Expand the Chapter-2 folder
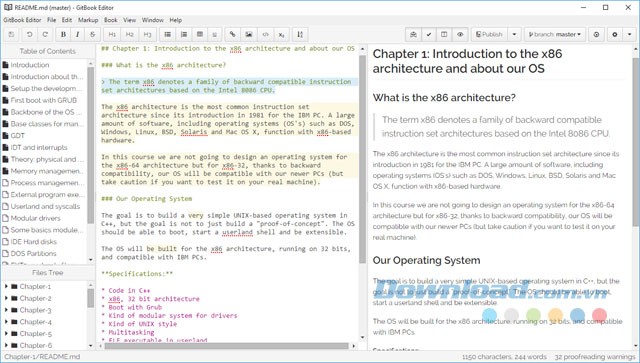Screen dimensions: 640x363 pyautogui.click(x=6, y=298)
